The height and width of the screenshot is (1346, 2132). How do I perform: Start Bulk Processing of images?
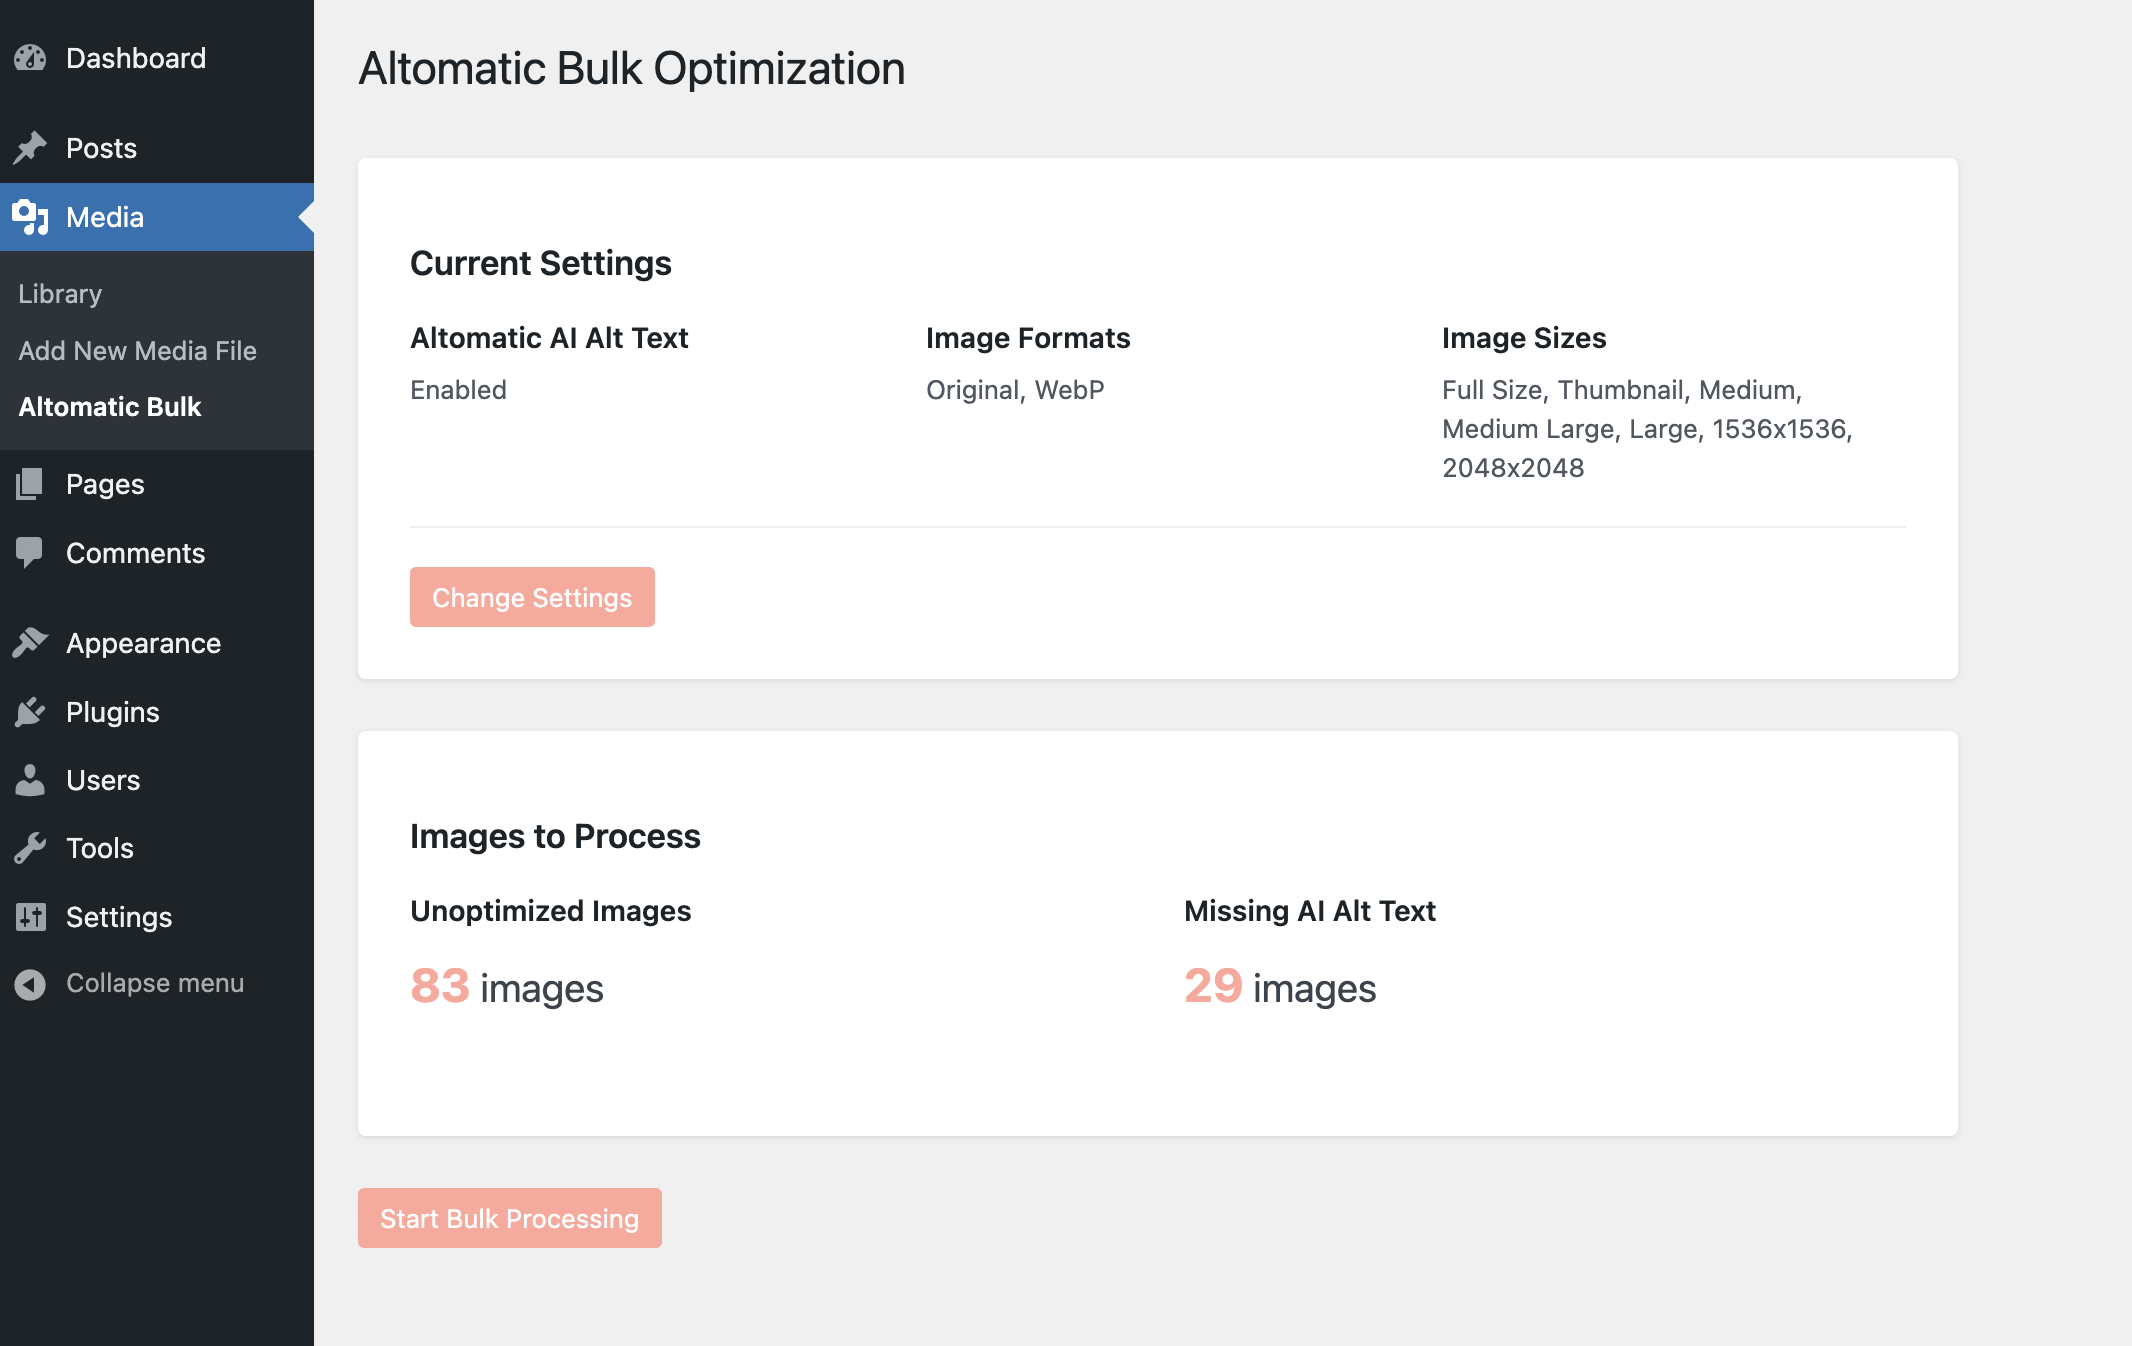pyautogui.click(x=509, y=1218)
